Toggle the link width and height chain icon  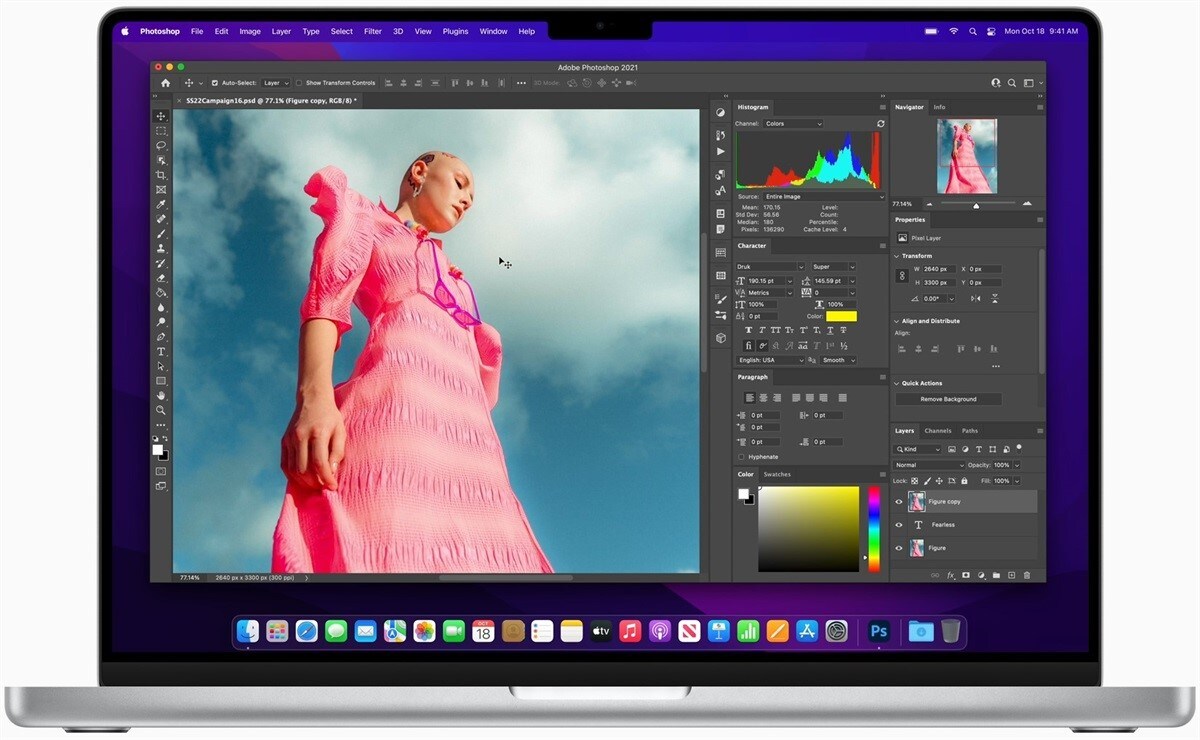tap(902, 275)
